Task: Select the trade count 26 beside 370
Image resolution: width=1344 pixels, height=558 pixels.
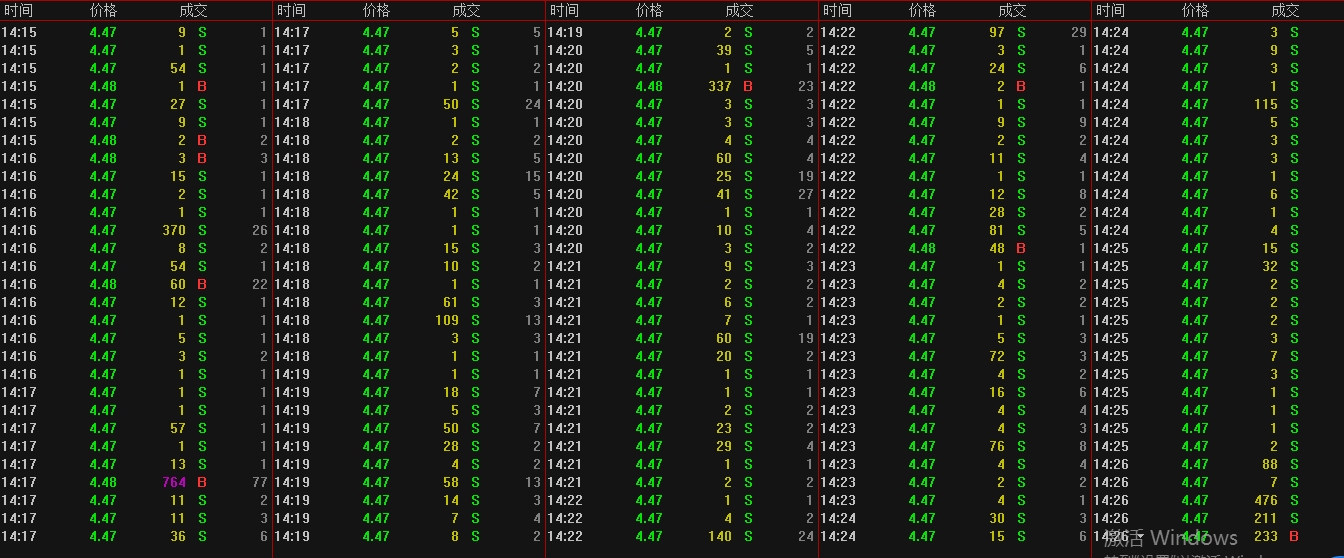Action: [259, 230]
